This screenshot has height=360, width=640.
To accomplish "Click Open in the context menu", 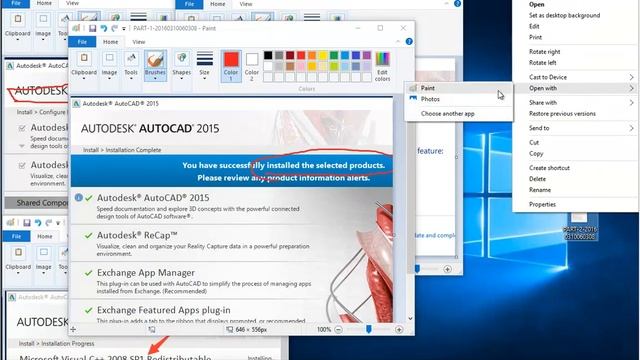I will coord(536,4).
